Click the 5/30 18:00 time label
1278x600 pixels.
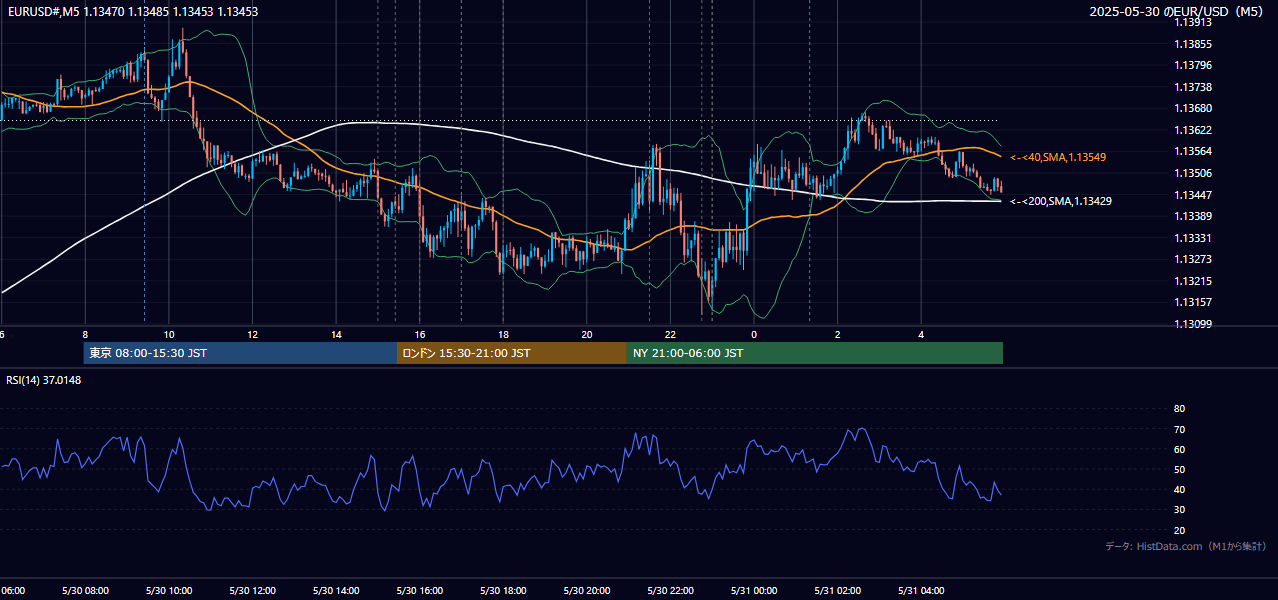[503, 591]
